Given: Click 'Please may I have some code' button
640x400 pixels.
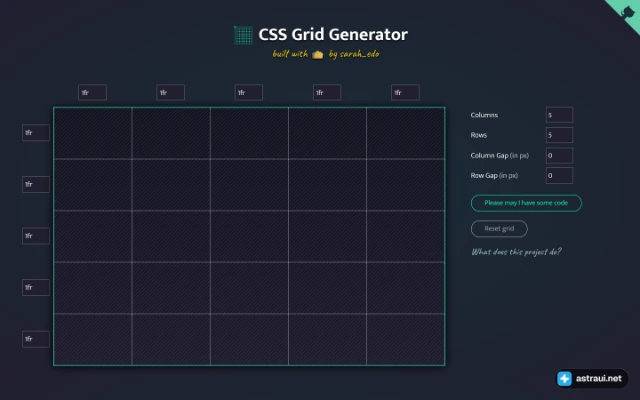Looking at the screenshot, I should pyautogui.click(x=526, y=203).
